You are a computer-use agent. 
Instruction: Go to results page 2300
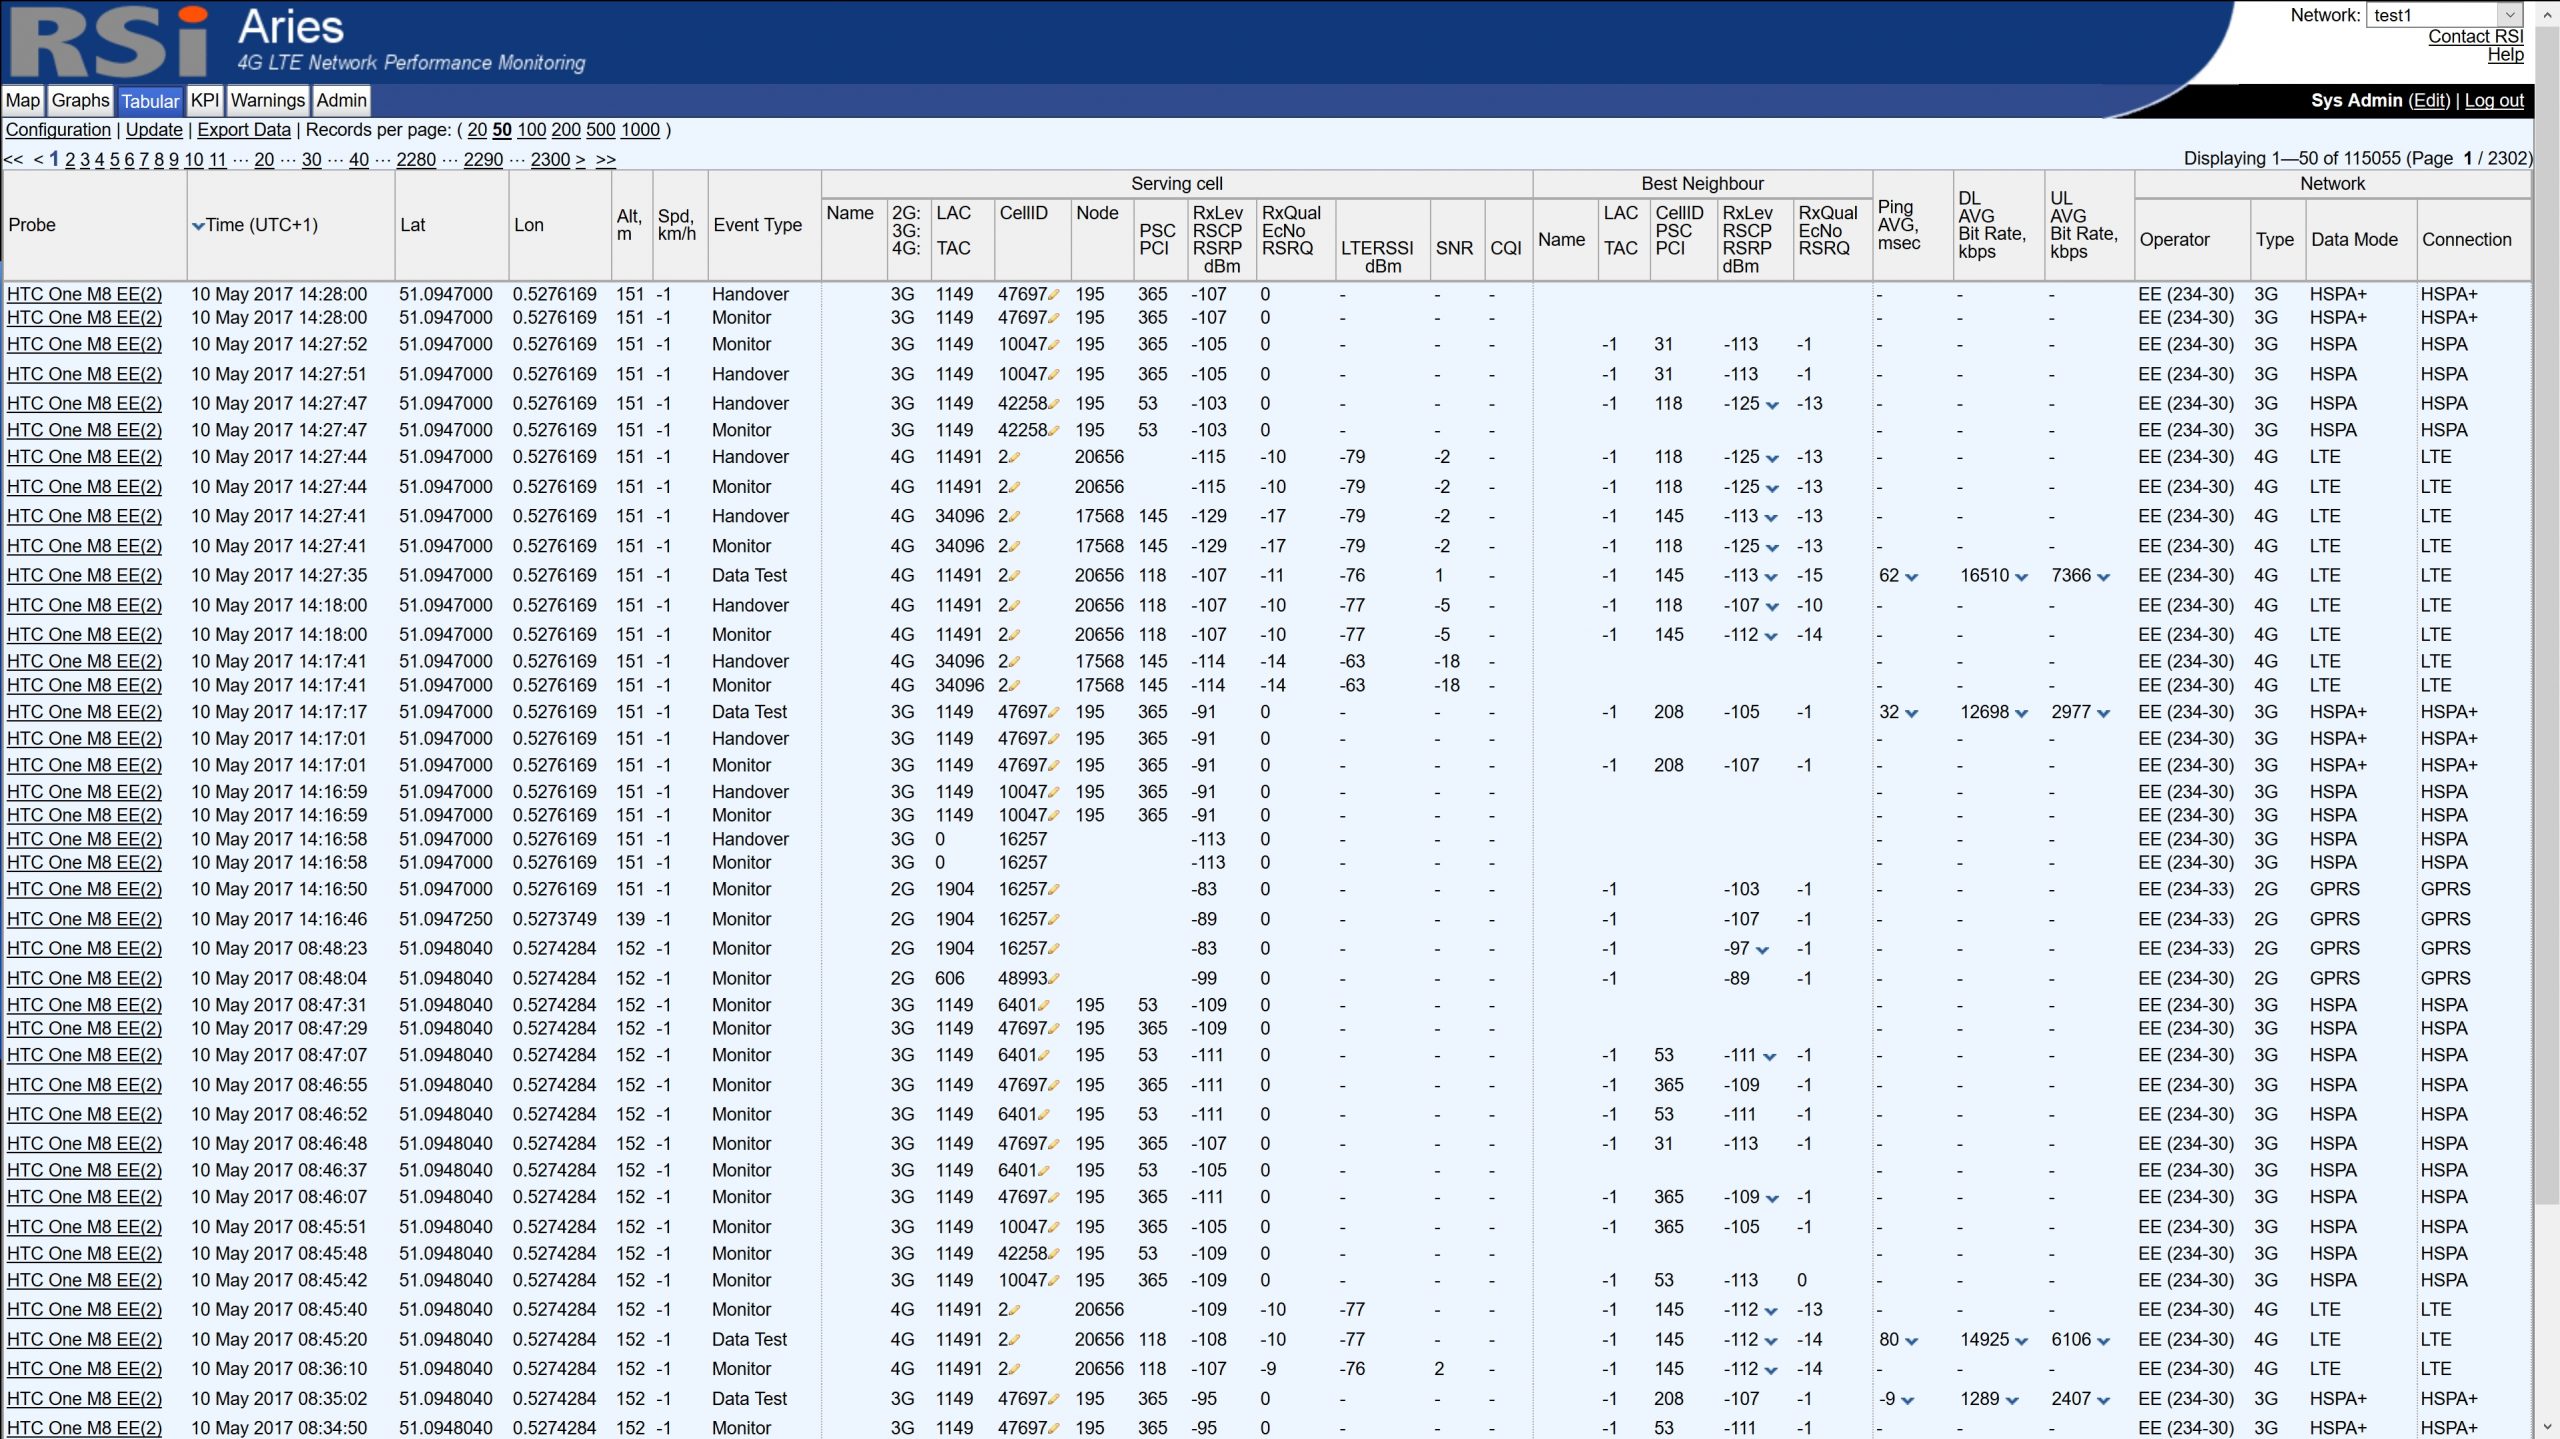(x=550, y=160)
